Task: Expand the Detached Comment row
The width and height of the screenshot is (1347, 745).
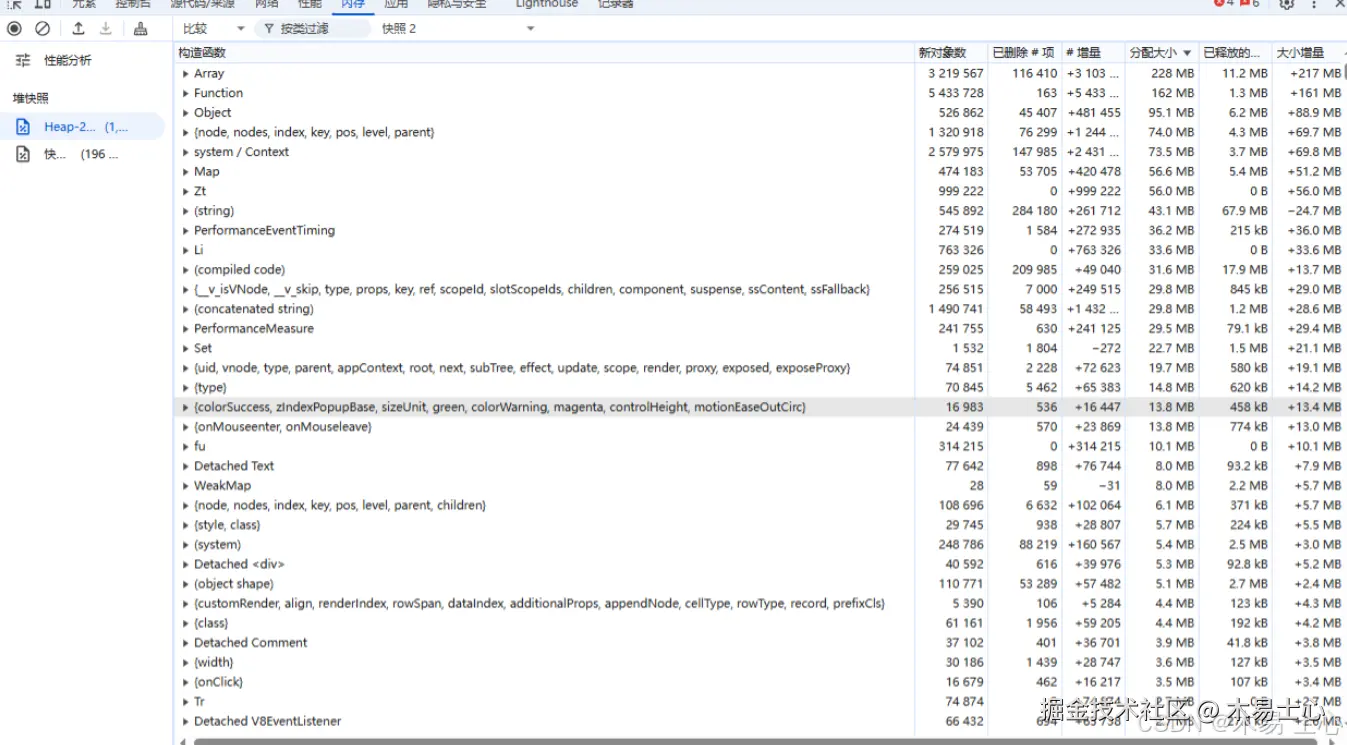Action: coord(186,643)
